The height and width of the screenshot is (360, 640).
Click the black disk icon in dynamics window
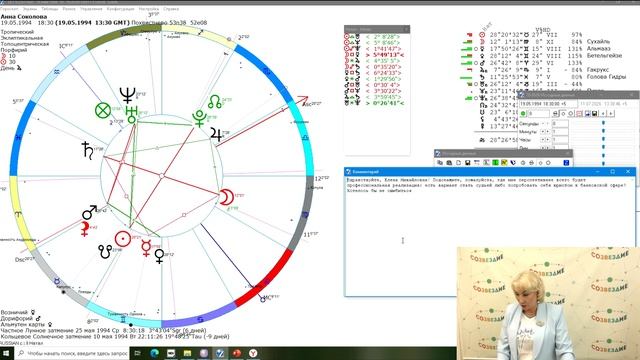[595, 113]
